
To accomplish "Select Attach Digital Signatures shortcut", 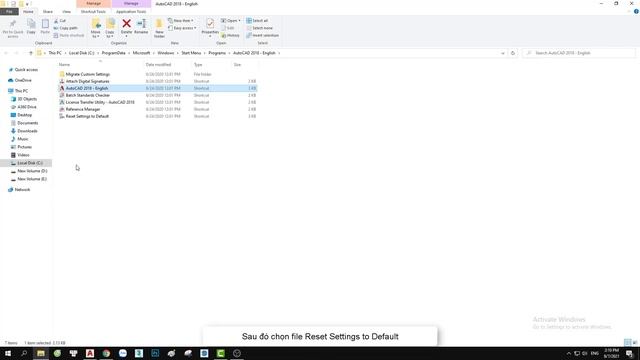I will point(87,81).
